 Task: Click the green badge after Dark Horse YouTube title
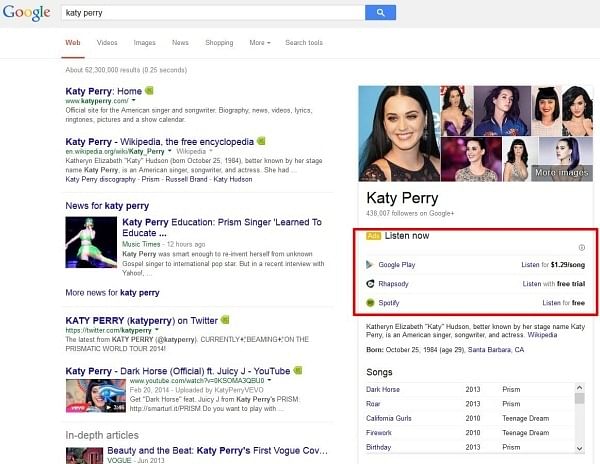click(298, 370)
